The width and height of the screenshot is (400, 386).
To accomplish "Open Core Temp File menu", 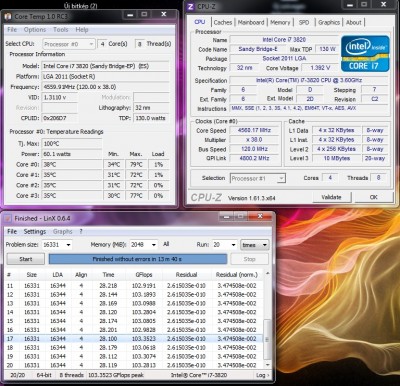I will pyautogui.click(x=12, y=30).
